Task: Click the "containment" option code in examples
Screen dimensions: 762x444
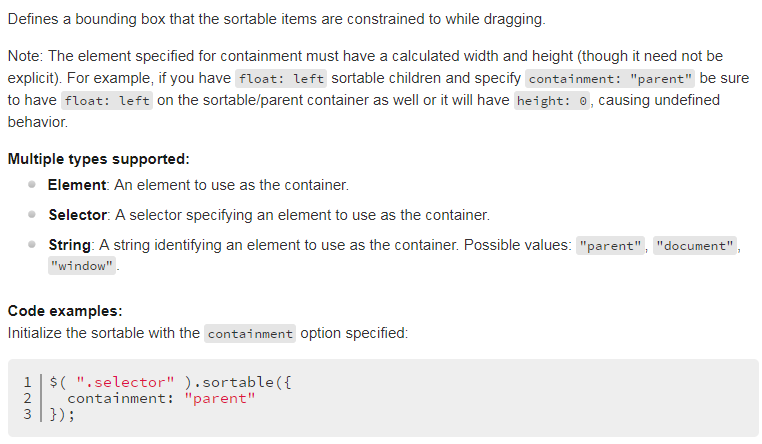Action: coord(250,334)
